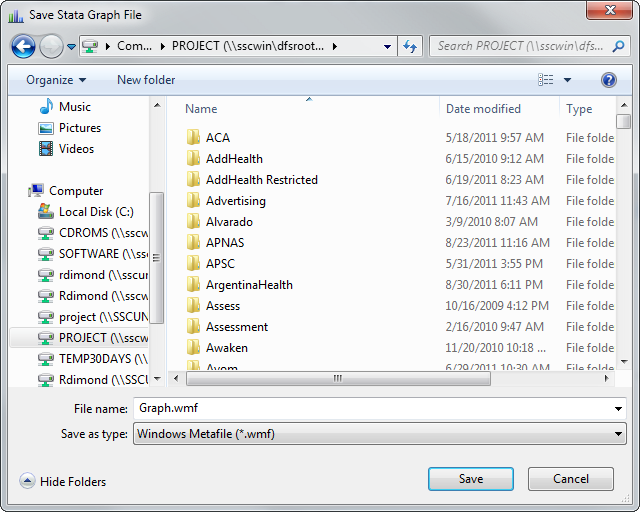640x512 pixels.
Task: Click New folder
Action: 146,80
